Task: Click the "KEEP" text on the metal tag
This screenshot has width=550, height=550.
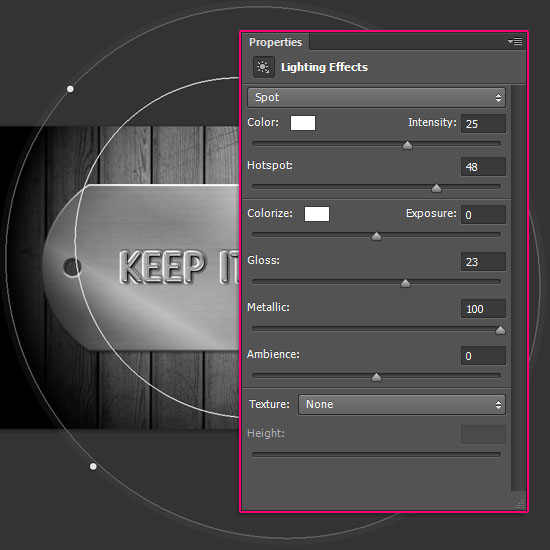Action: (162, 267)
